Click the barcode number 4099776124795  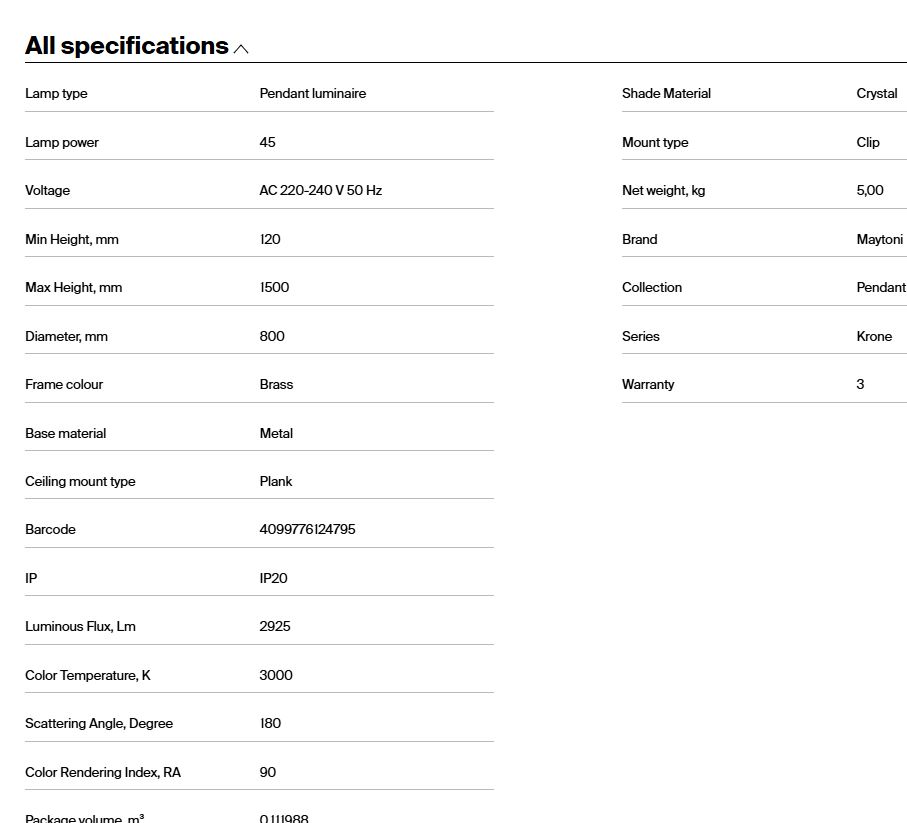[x=307, y=530]
